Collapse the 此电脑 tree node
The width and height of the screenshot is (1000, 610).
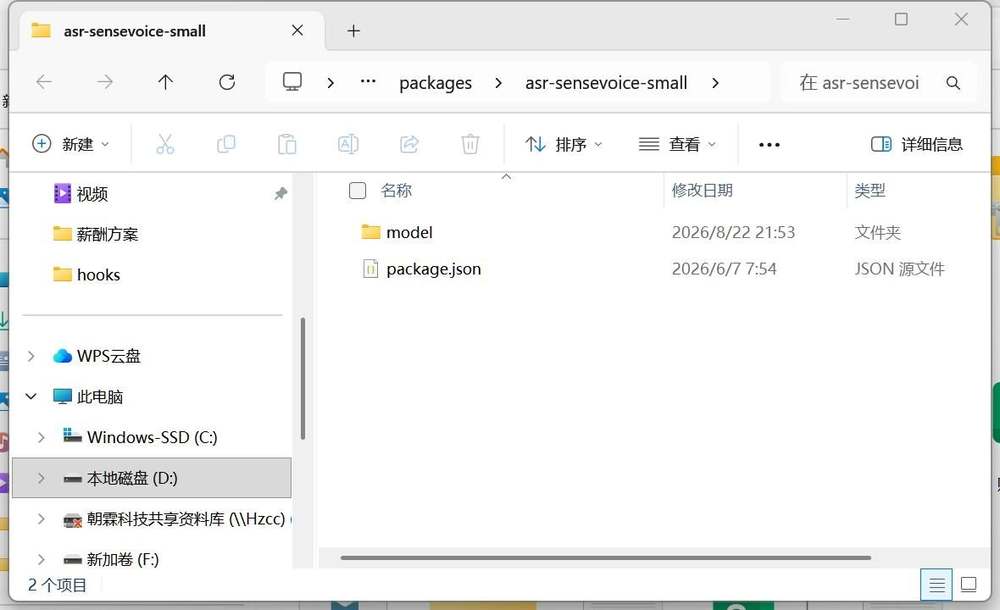(x=31, y=396)
